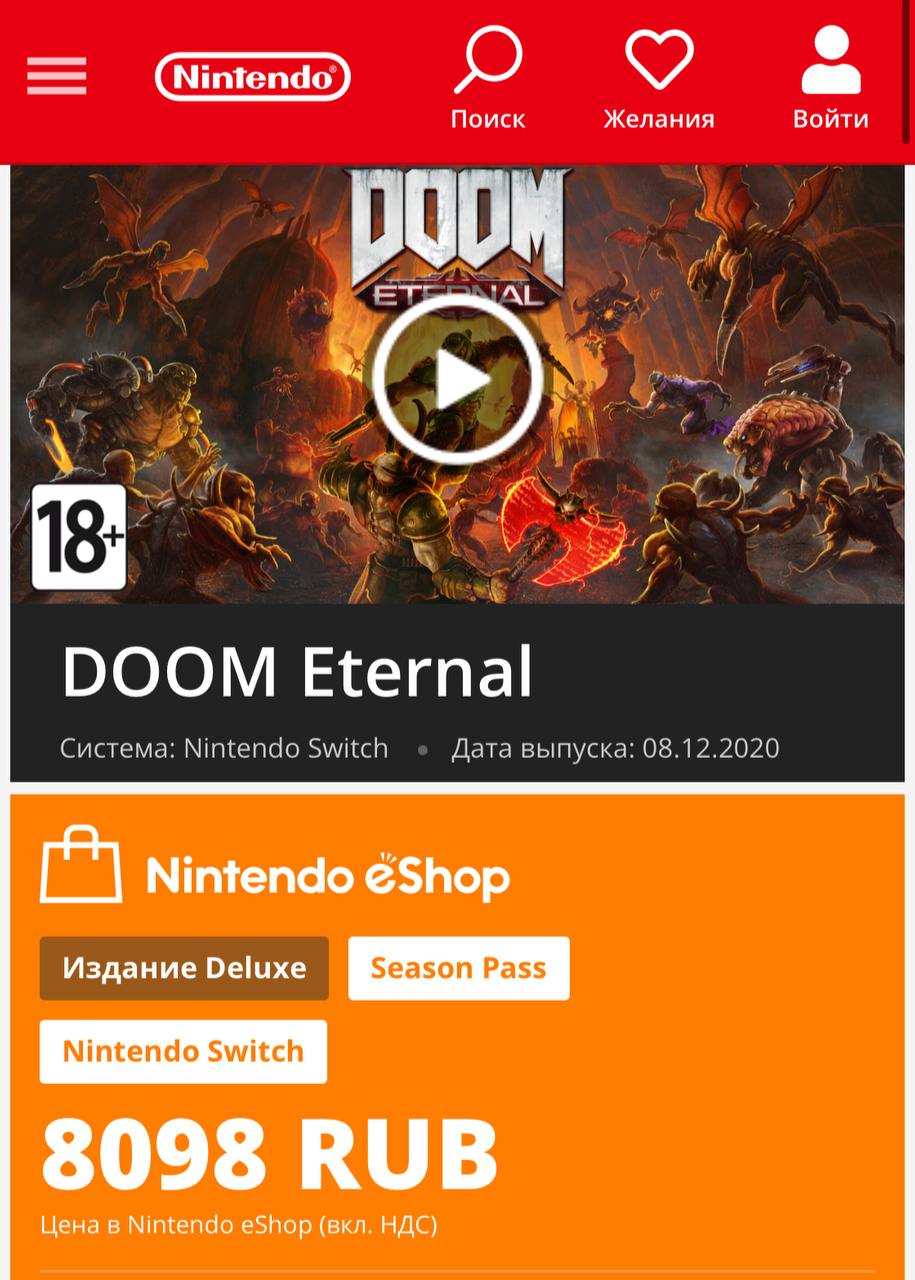Click the eShop shopping bag icon
The height and width of the screenshot is (1280, 915).
click(81, 865)
